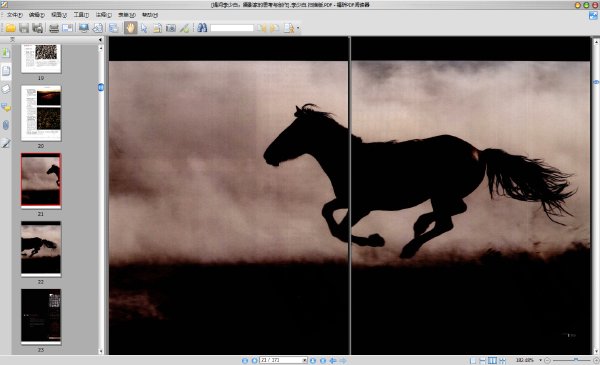
Task: Select the typewriter pencil tool
Action: click(184, 28)
